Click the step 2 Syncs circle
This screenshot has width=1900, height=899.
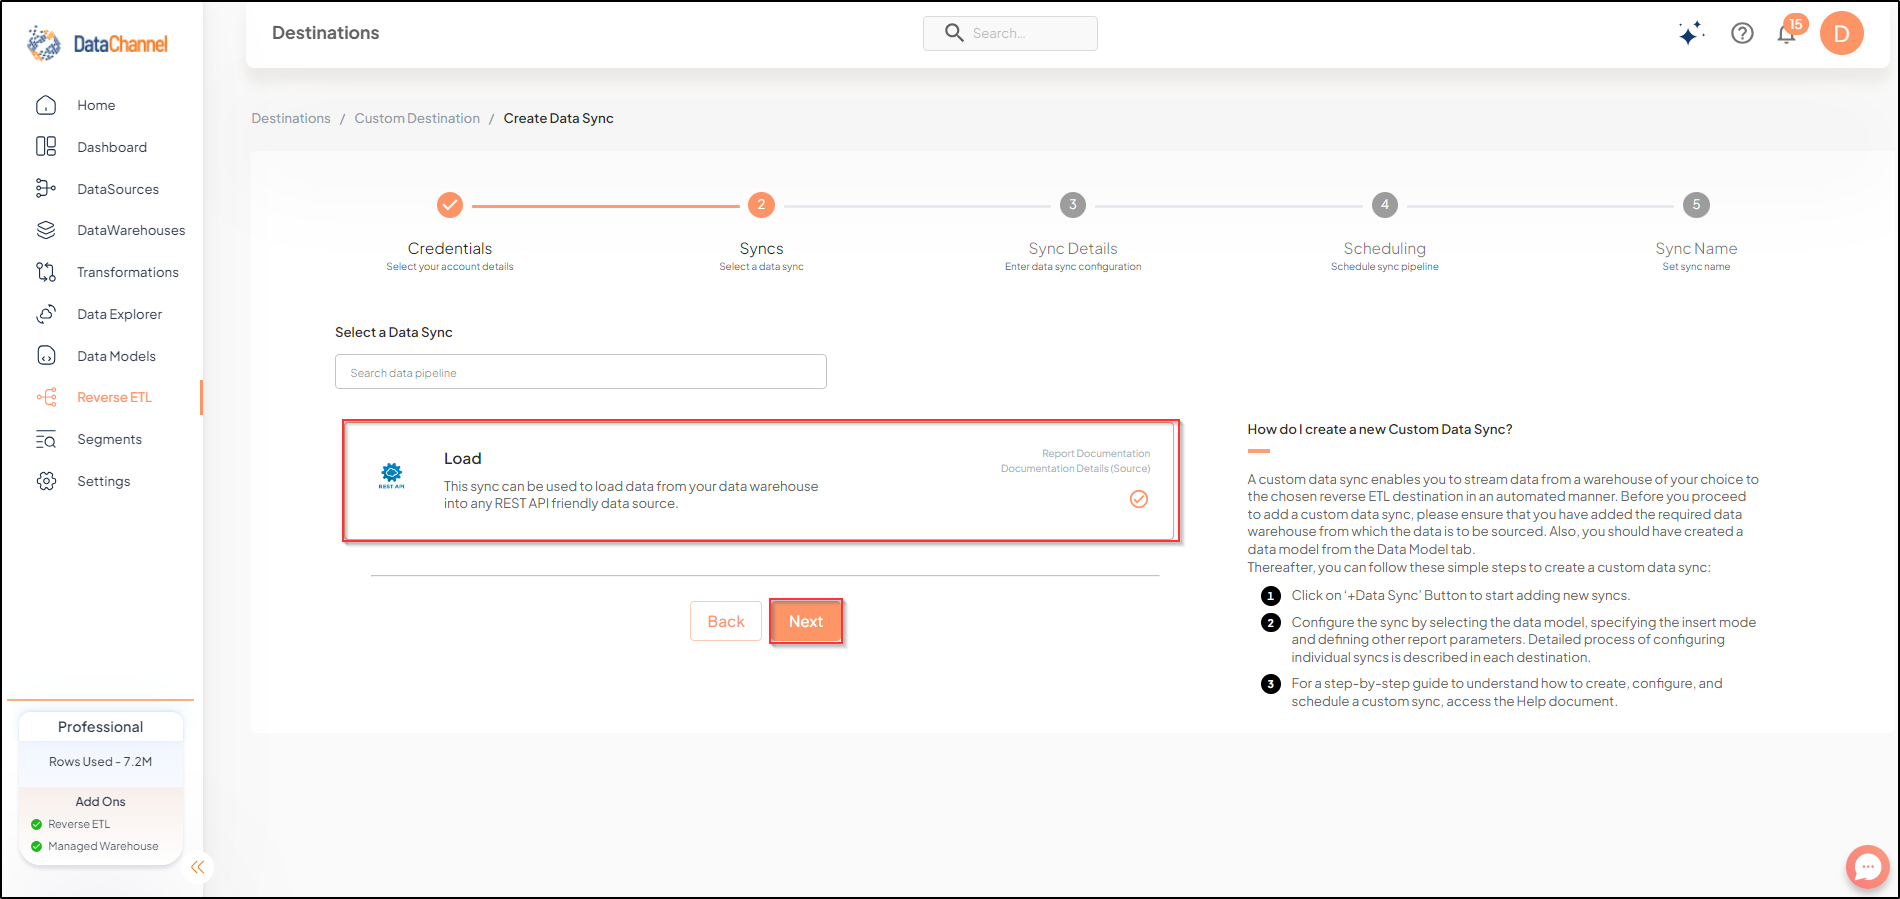761,205
